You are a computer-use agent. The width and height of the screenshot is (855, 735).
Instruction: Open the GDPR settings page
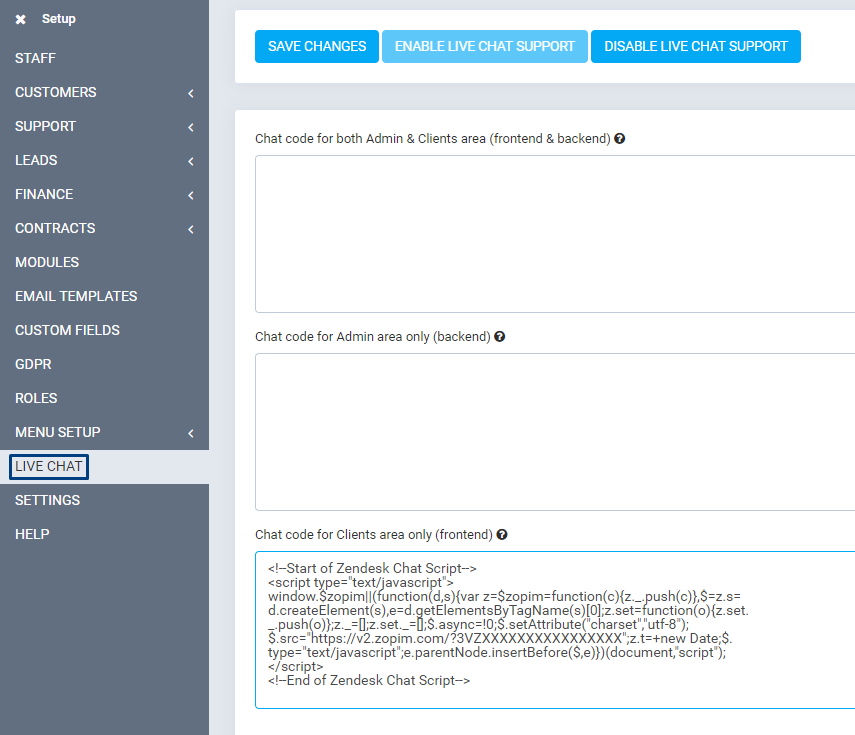tap(32, 364)
